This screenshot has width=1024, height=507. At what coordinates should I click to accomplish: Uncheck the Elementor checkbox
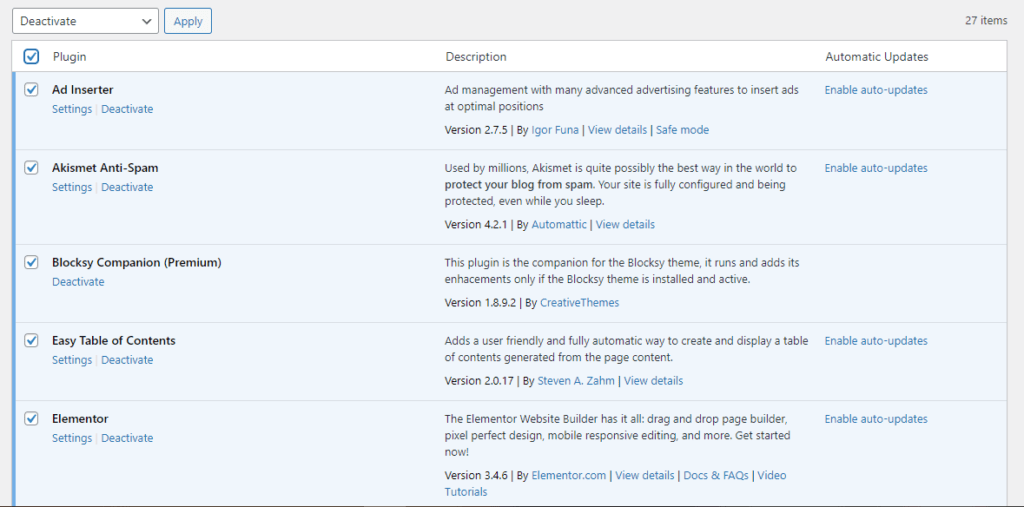pos(31,419)
